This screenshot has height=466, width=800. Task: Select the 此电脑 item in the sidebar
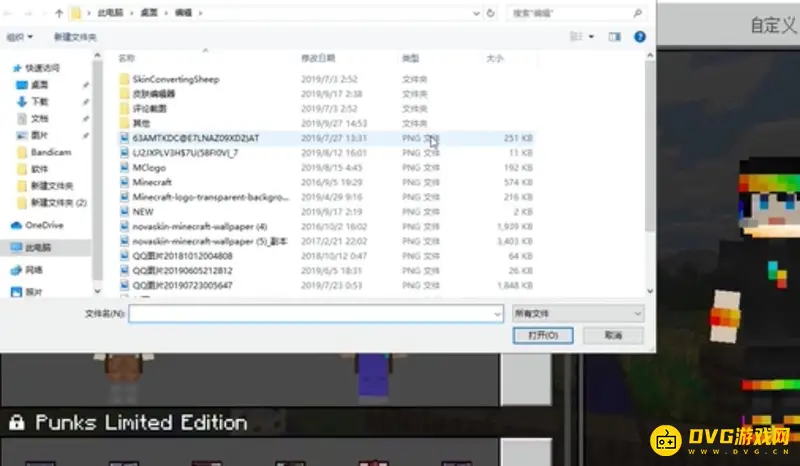tap(38, 247)
